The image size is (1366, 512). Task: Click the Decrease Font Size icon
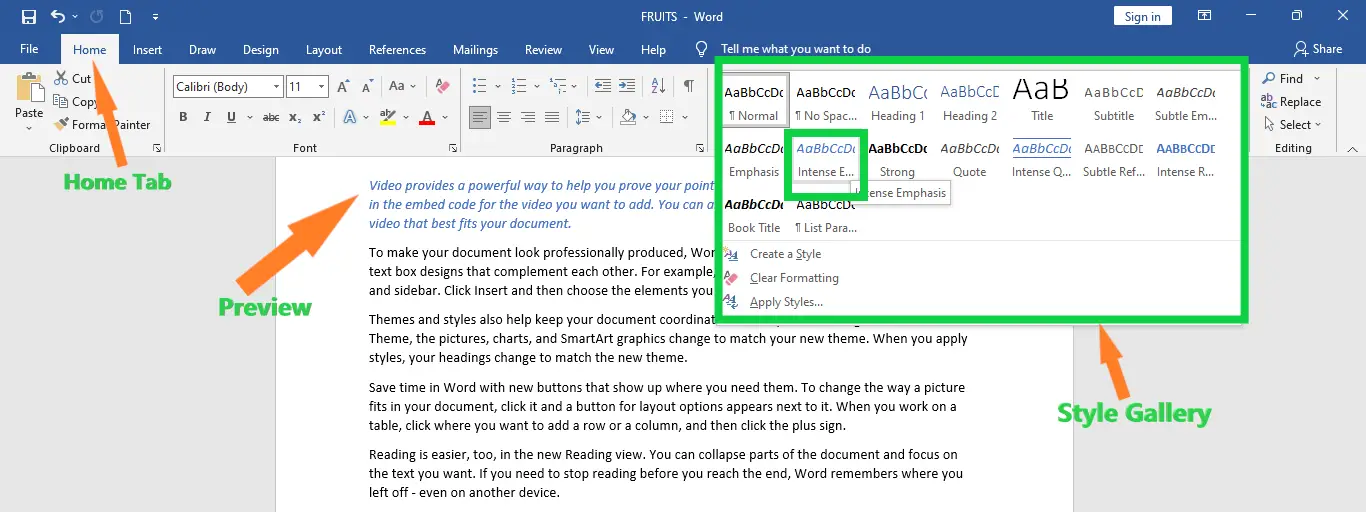pos(367,87)
